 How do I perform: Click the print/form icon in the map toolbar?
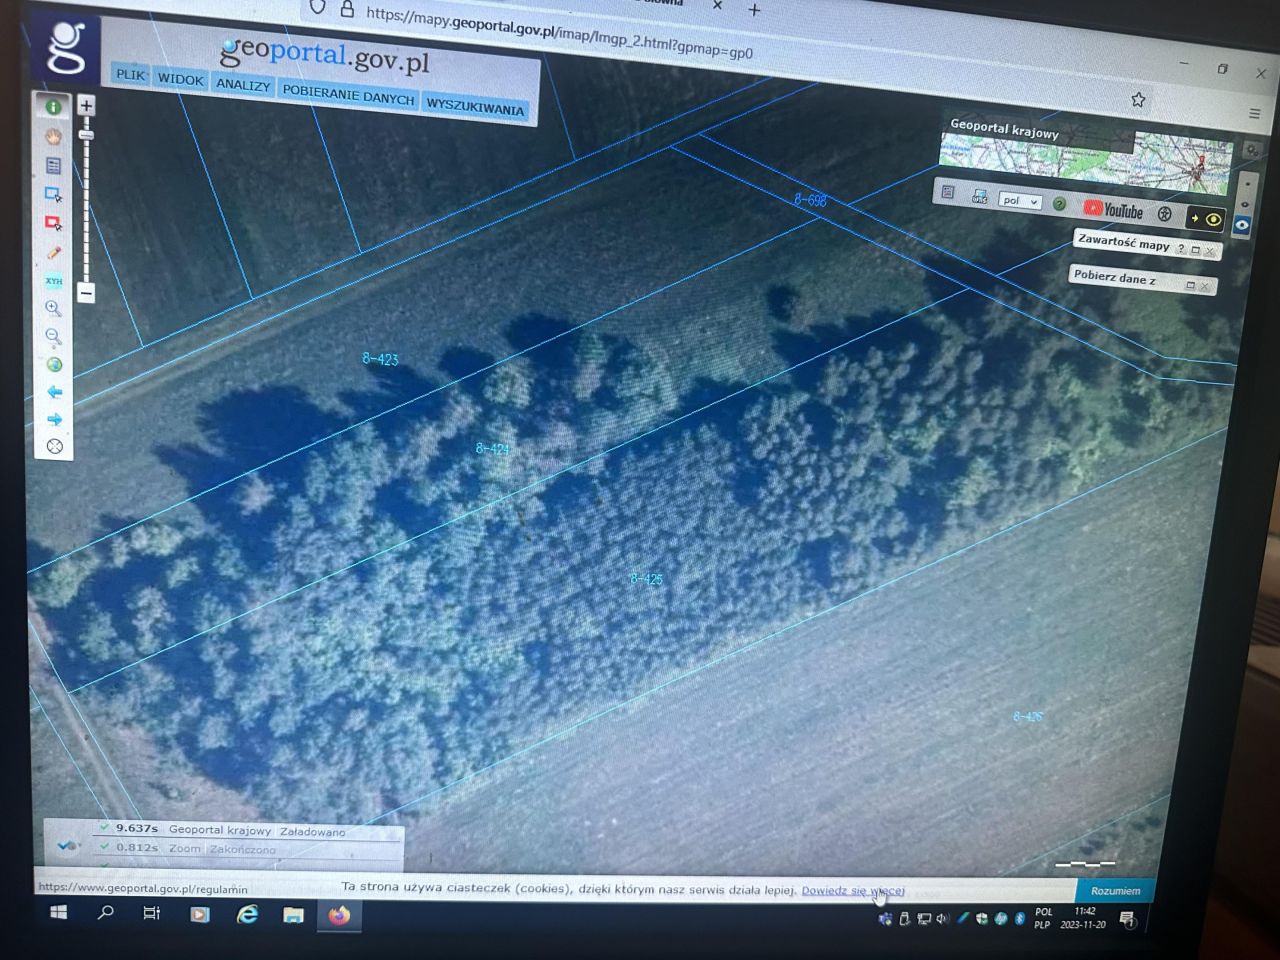(x=948, y=192)
